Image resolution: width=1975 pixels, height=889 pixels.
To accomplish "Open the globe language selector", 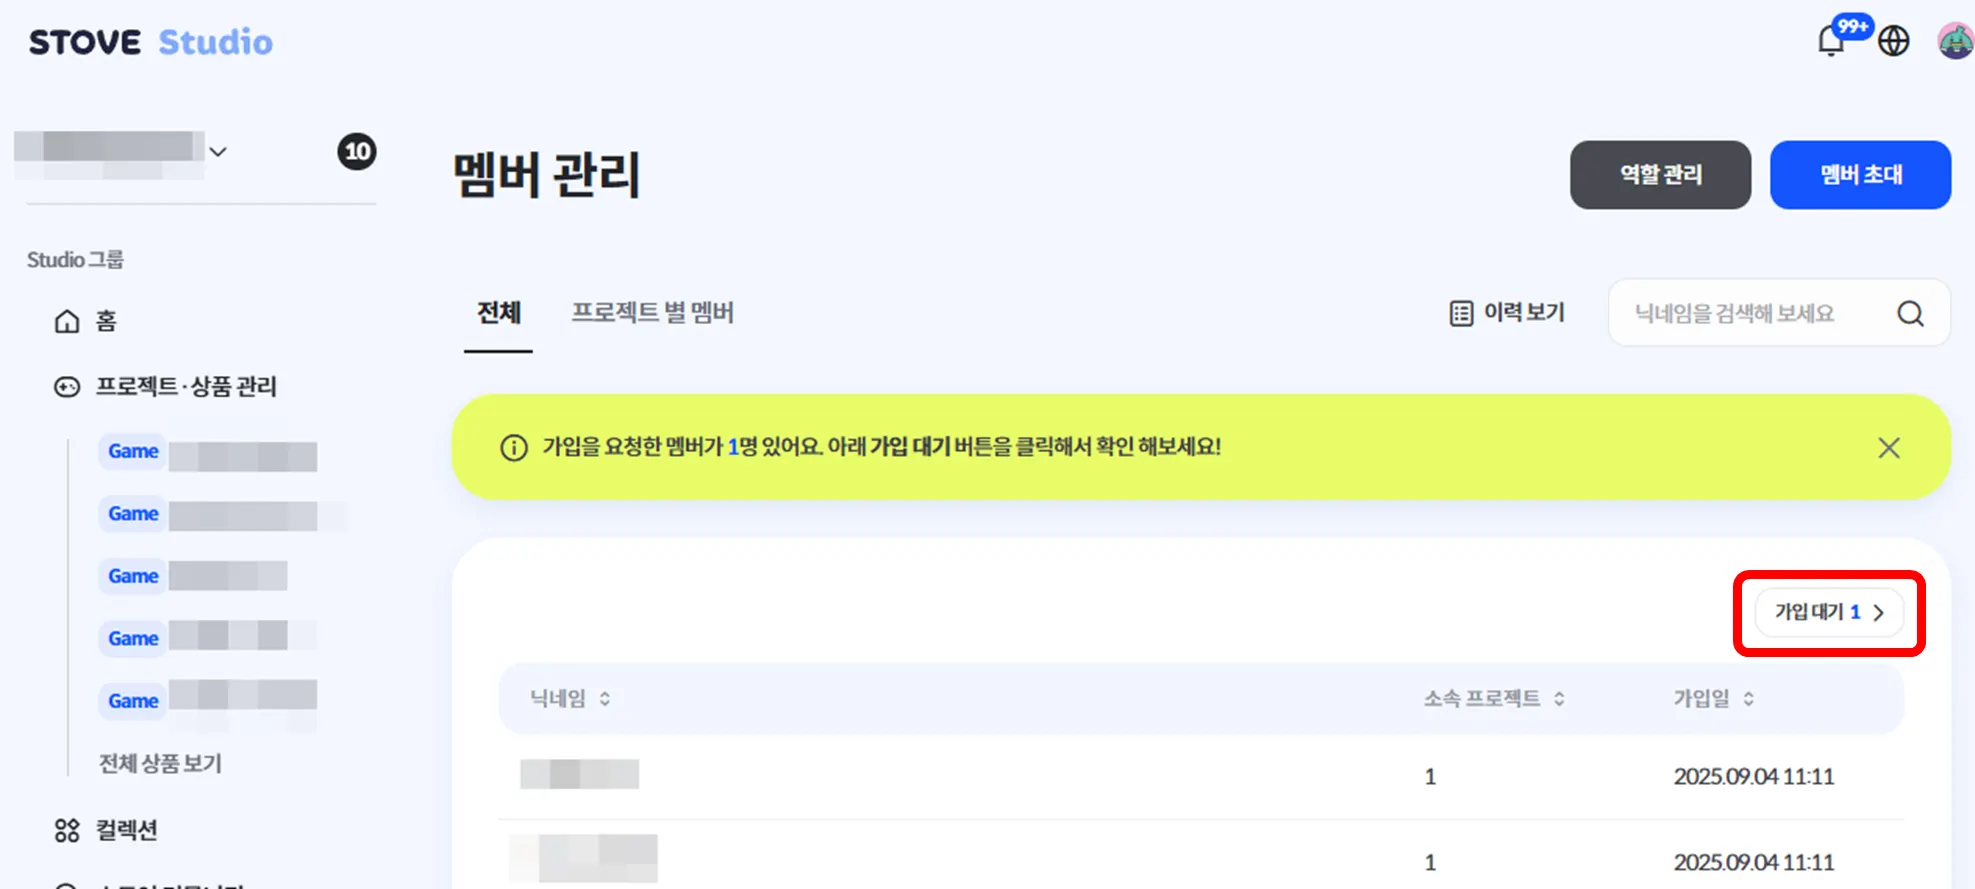I will (1893, 41).
